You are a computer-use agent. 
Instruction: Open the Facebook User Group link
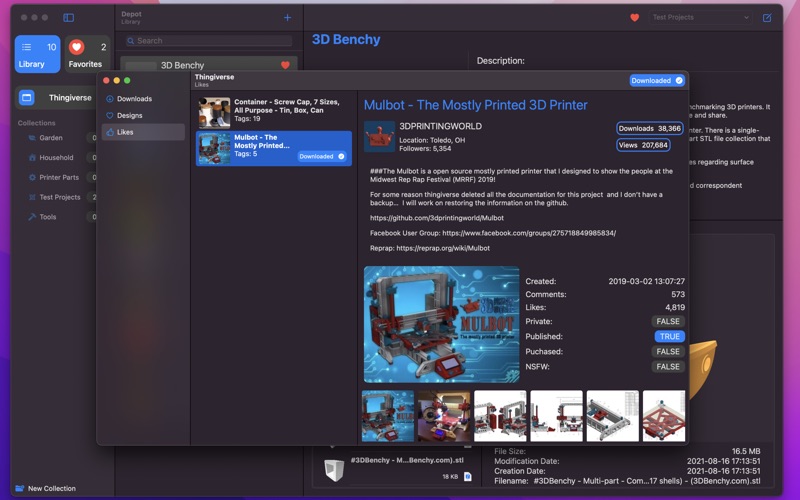click(529, 233)
